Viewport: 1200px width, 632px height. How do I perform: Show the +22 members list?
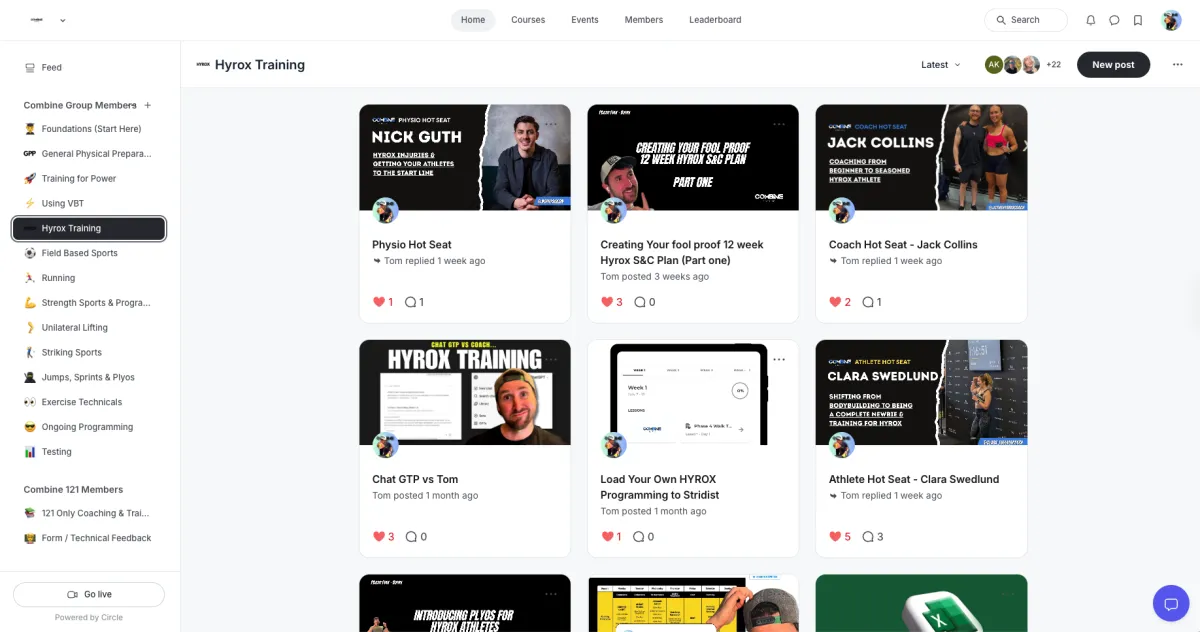[x=1053, y=65]
